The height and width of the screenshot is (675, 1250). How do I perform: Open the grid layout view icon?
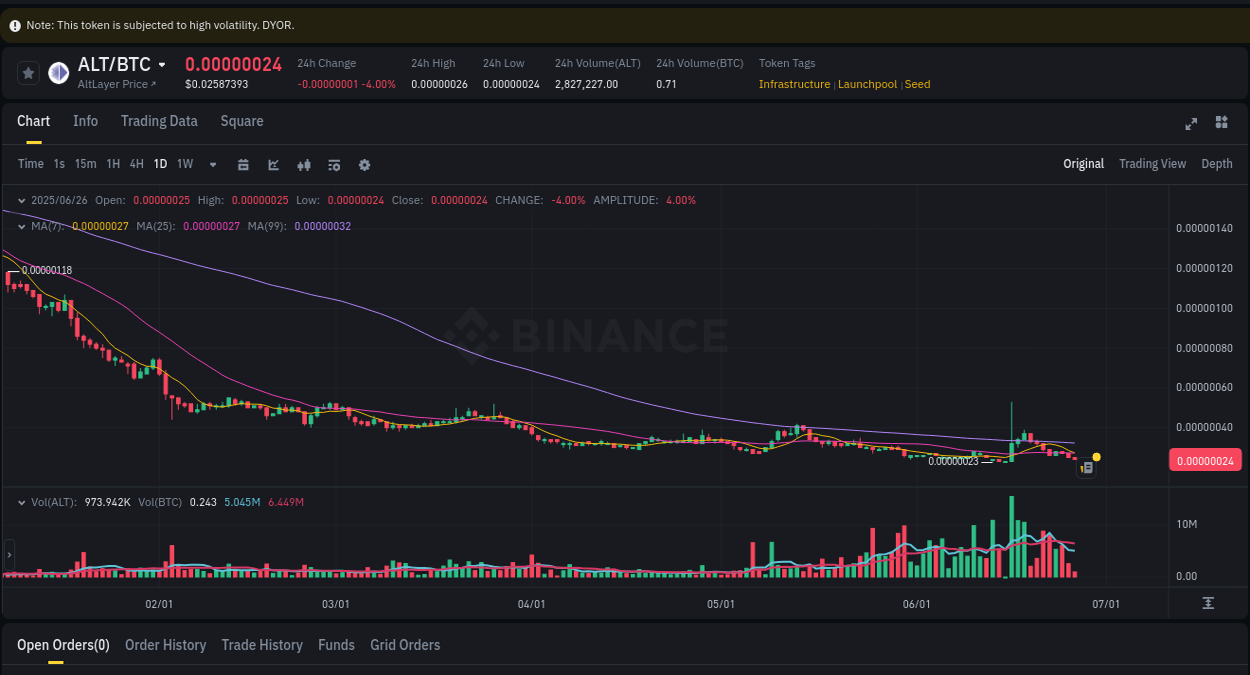click(1221, 124)
